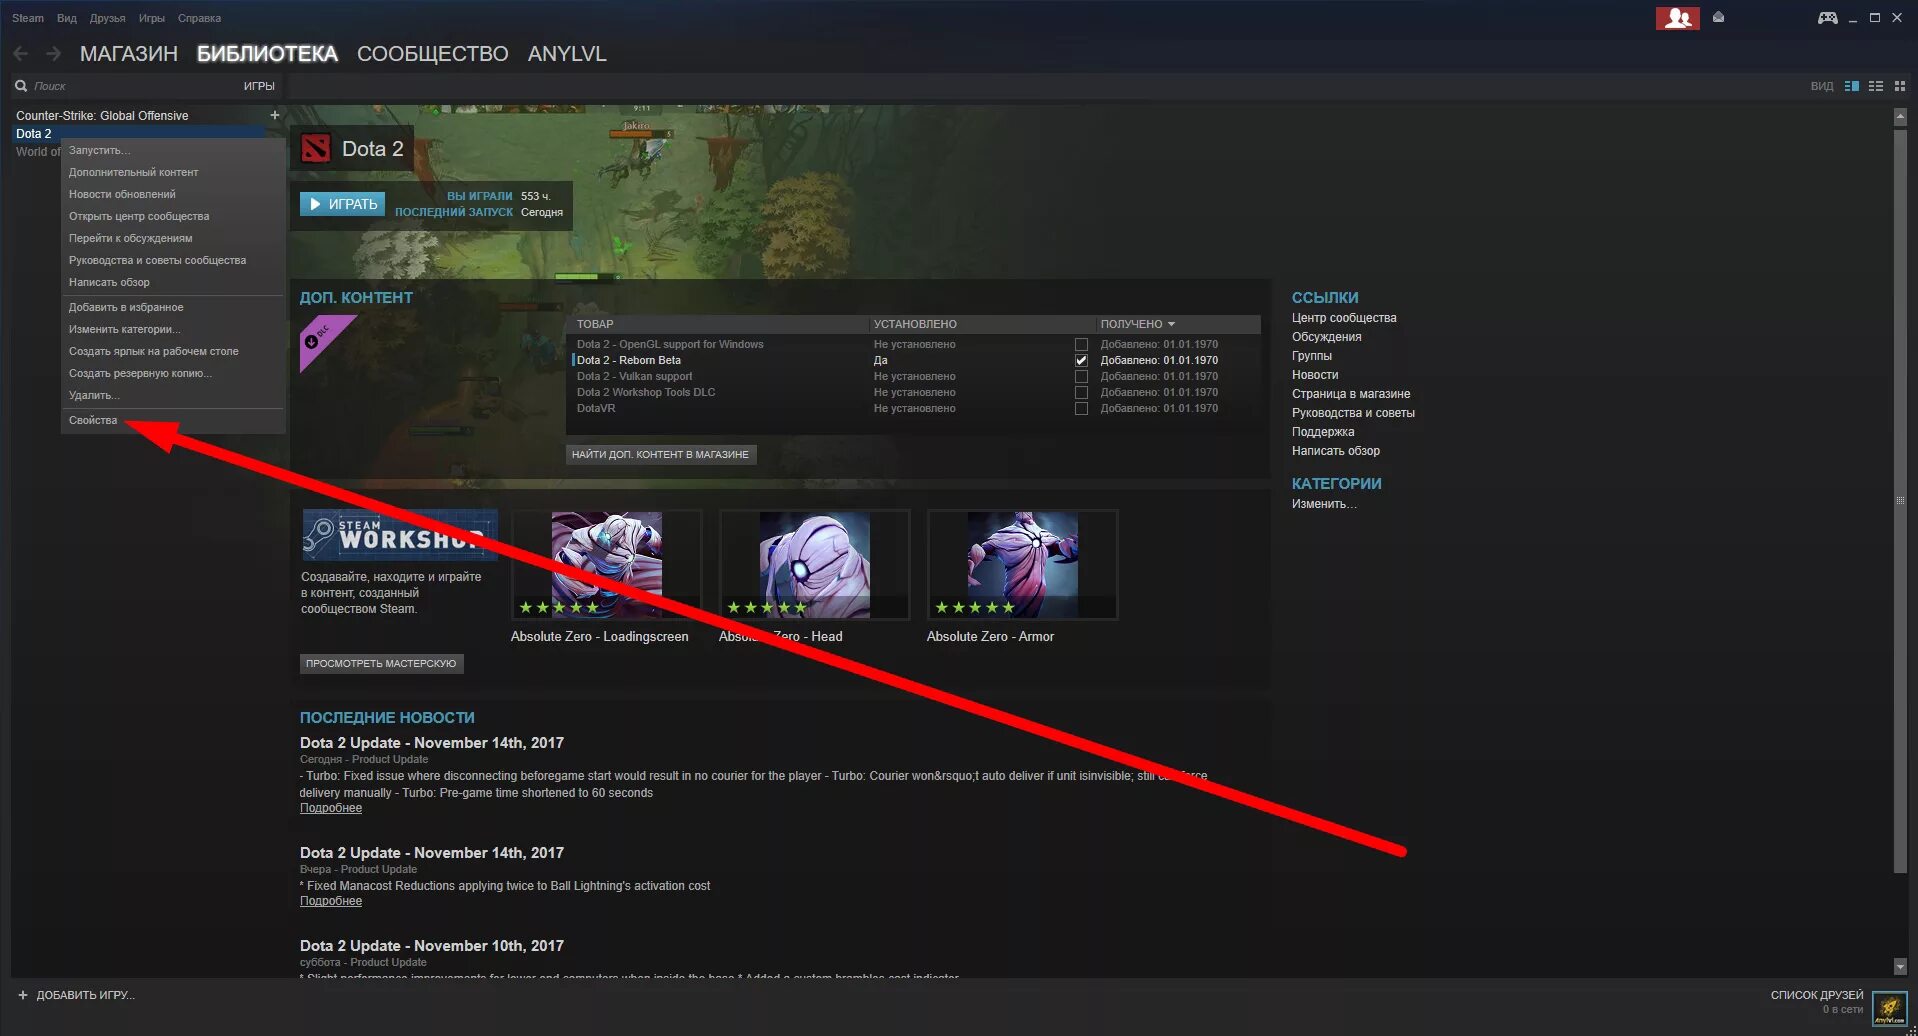Sort by ПОЛУЧЕНО column dropdown
The width and height of the screenshot is (1918, 1036).
click(1138, 324)
